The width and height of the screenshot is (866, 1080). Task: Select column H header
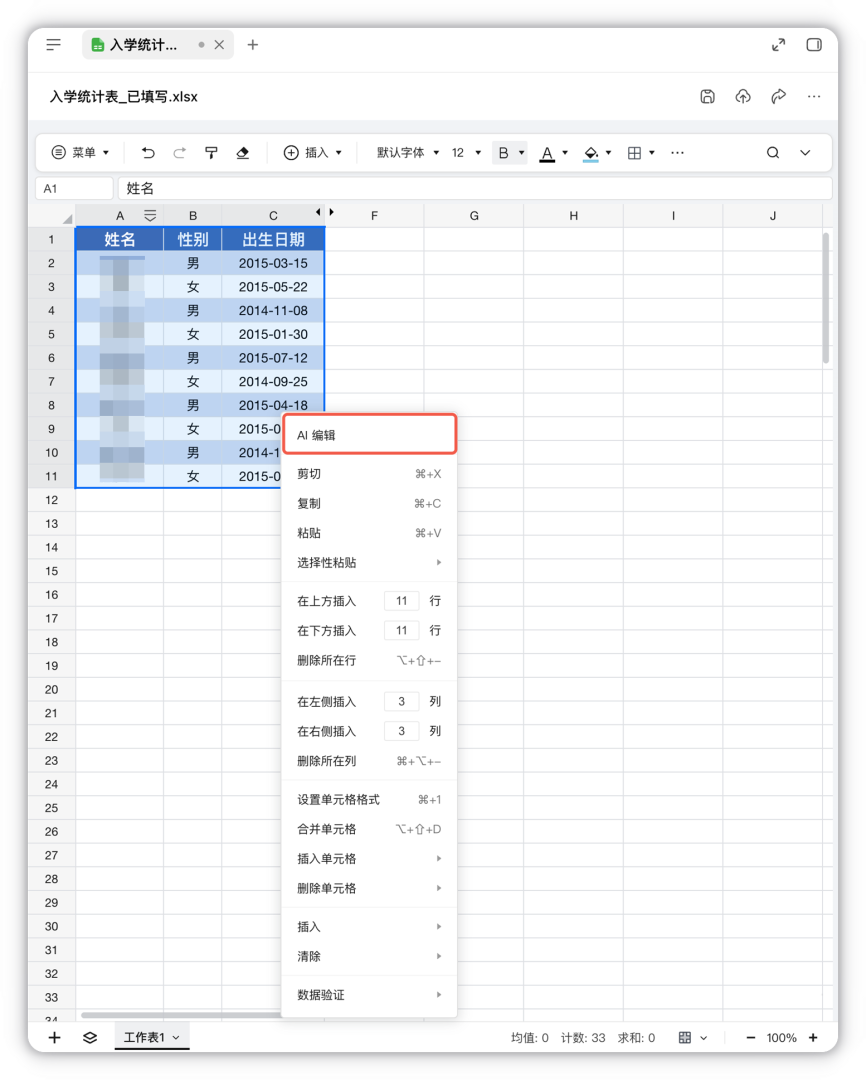(573, 216)
